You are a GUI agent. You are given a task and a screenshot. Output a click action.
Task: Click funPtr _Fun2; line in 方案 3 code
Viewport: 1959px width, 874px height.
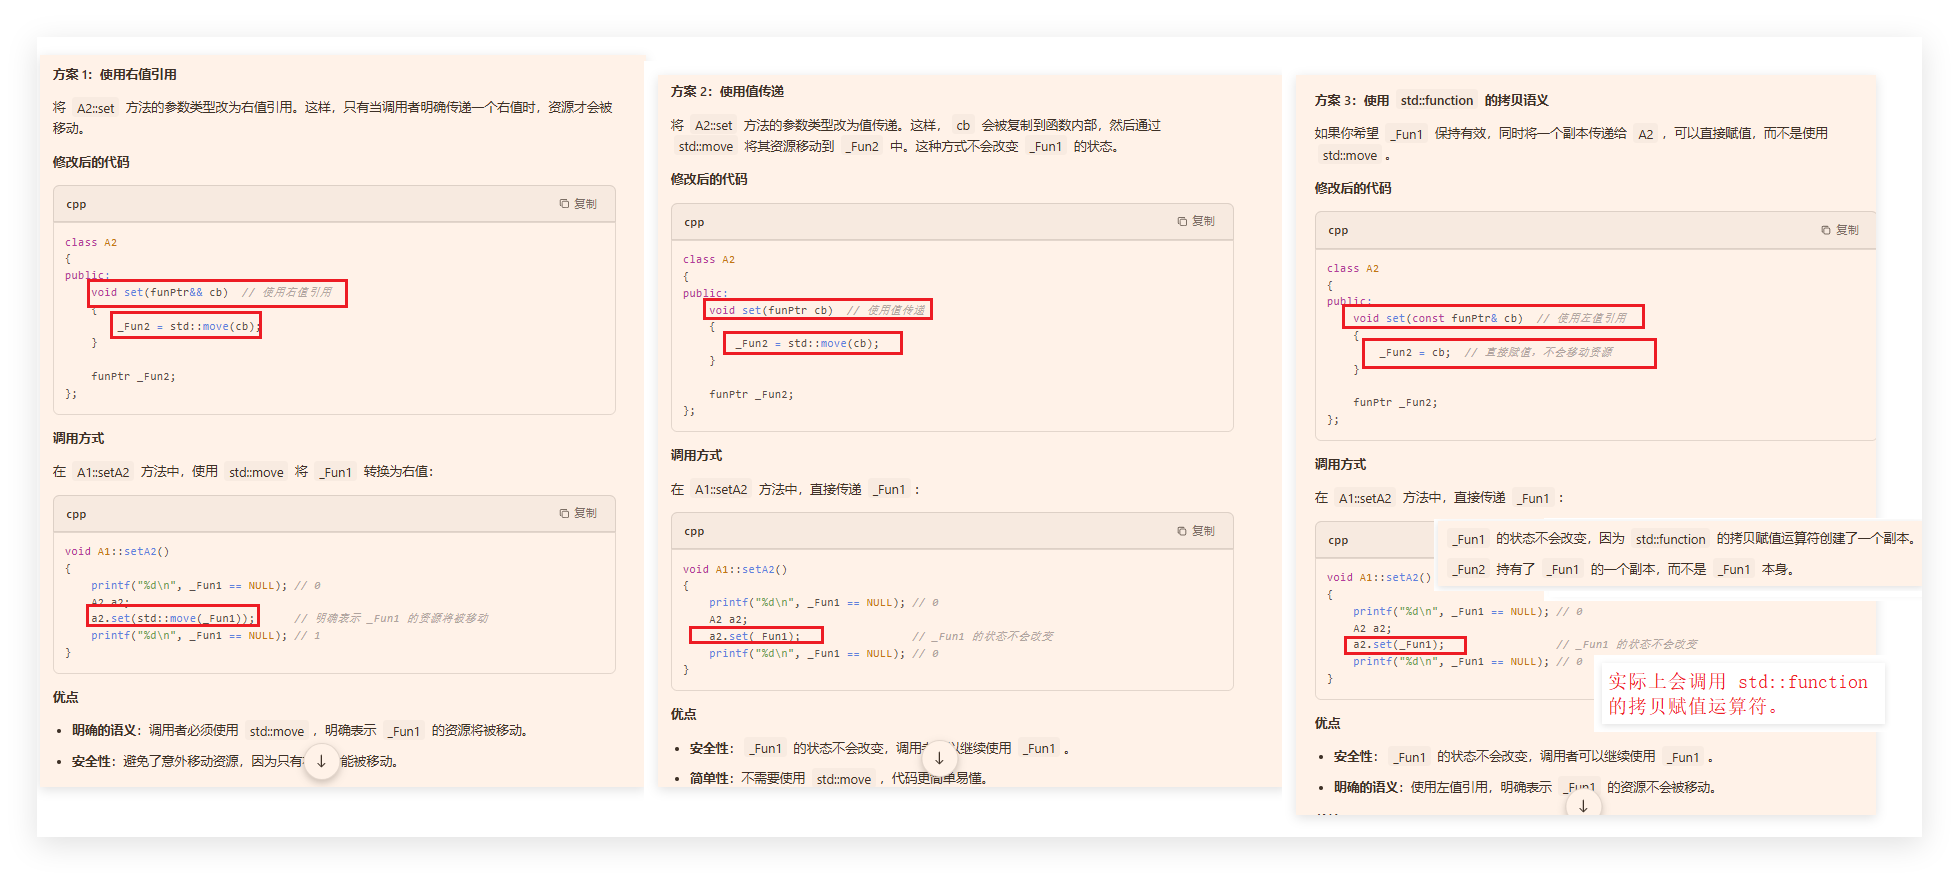(1395, 403)
